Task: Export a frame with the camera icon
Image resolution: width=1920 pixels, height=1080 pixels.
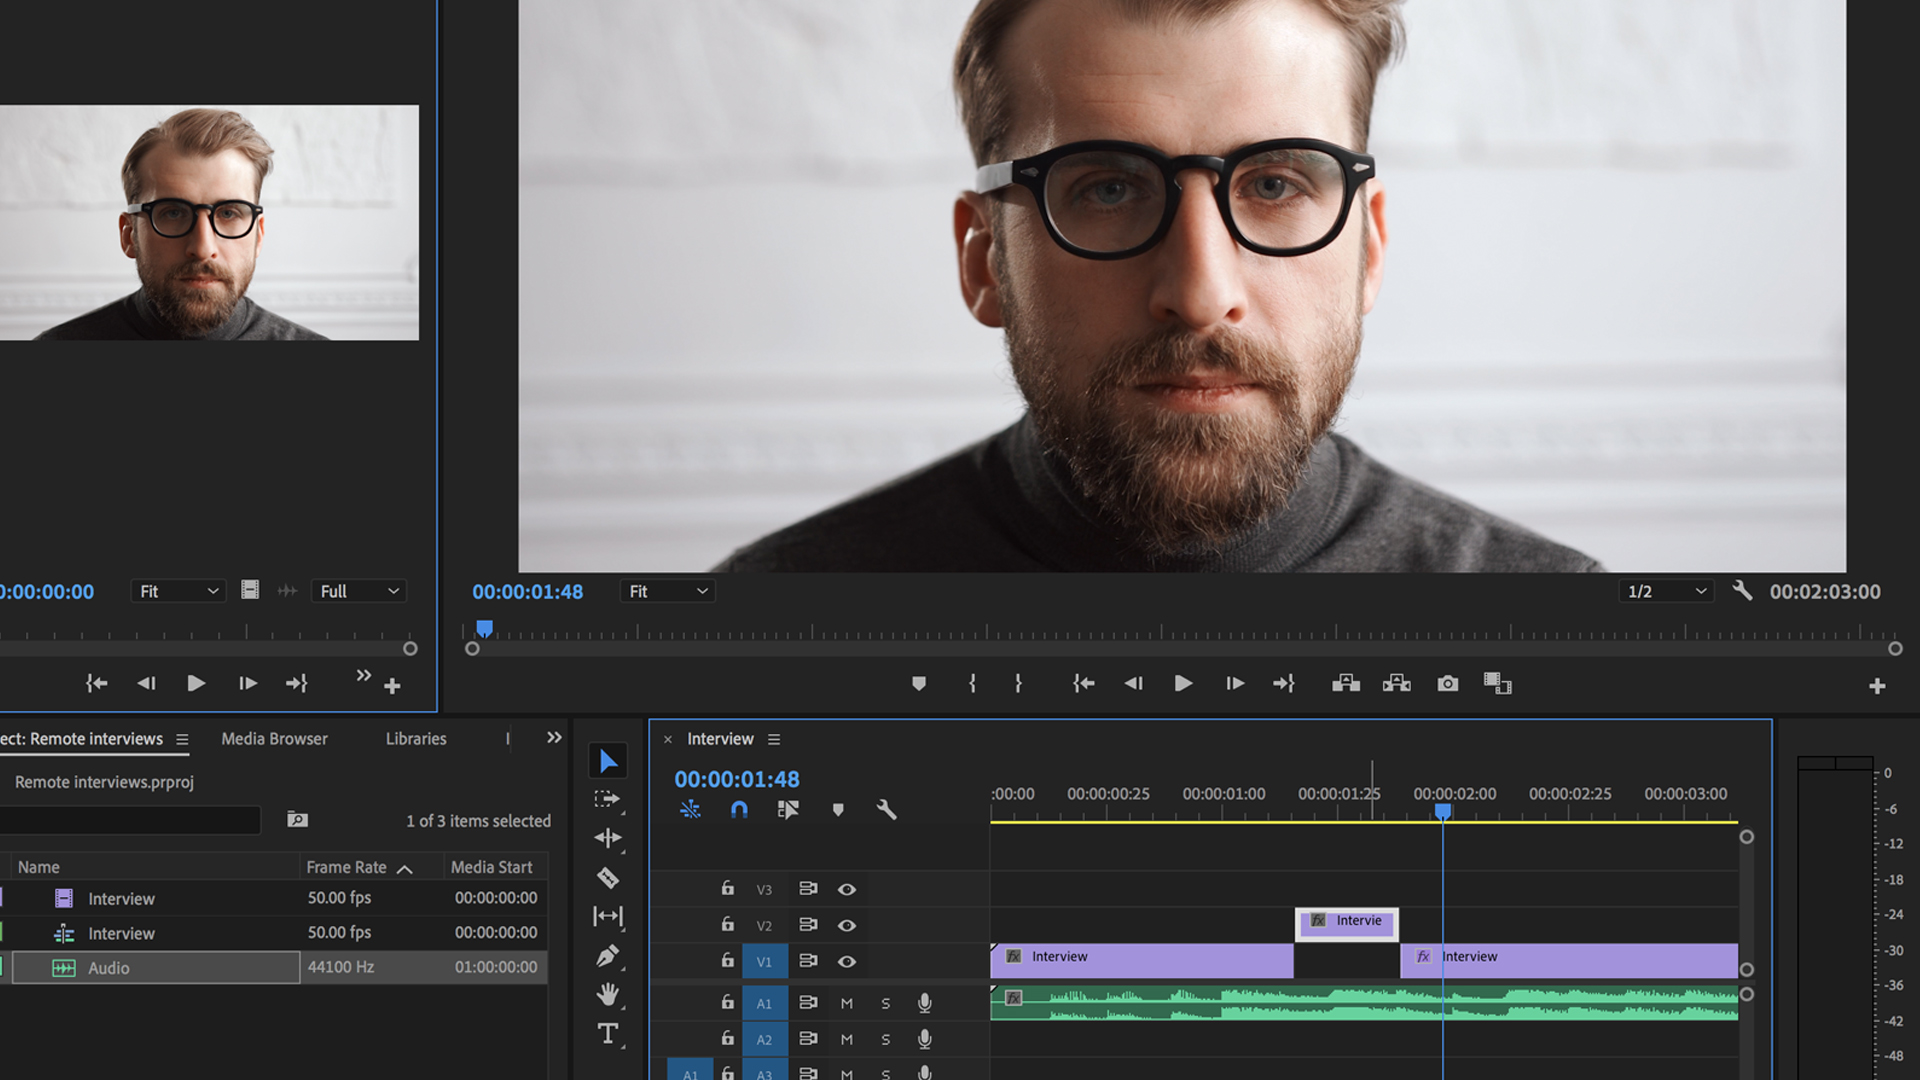Action: click(1447, 684)
